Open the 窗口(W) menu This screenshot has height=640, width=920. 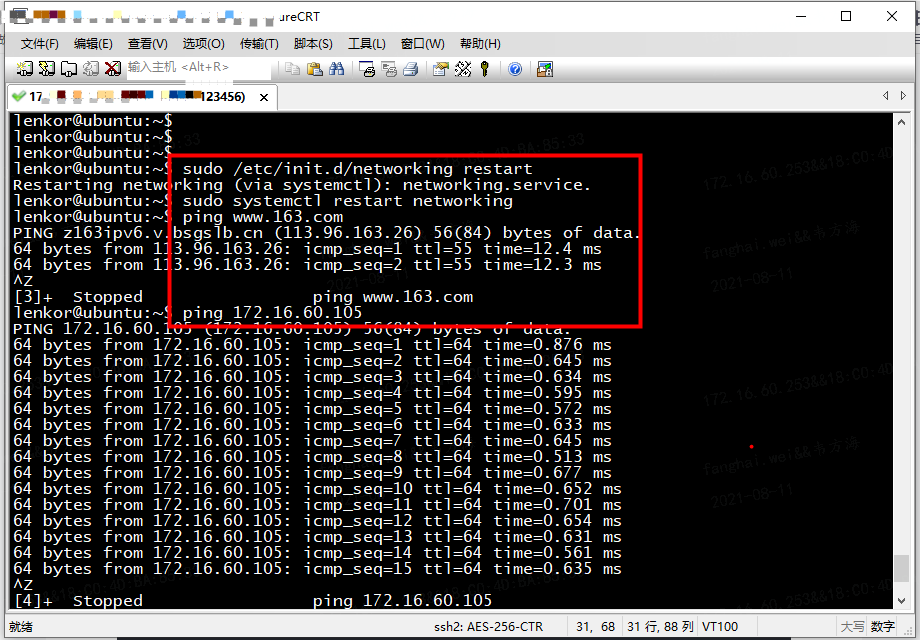click(422, 44)
